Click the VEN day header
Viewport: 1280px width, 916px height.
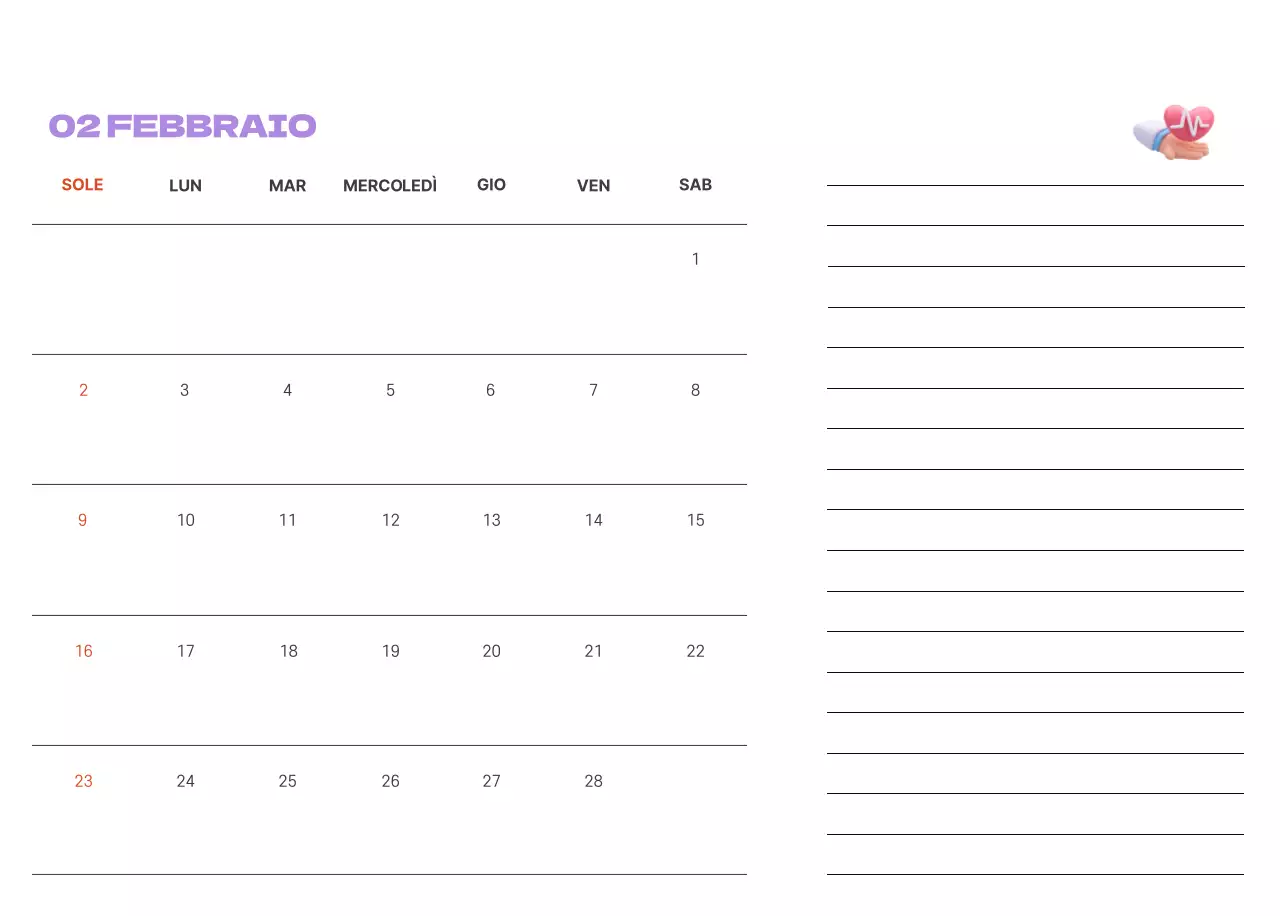click(593, 186)
